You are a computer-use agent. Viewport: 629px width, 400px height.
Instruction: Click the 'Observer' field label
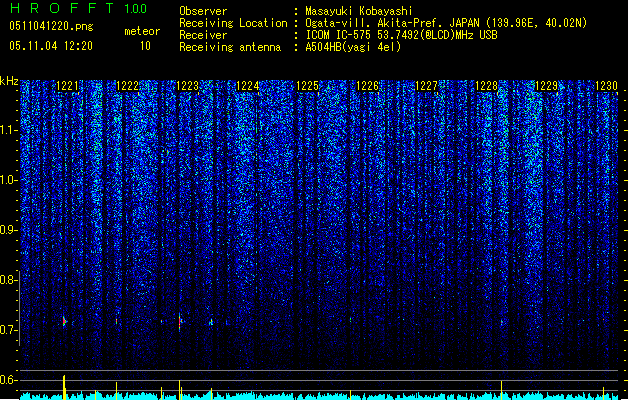click(x=203, y=11)
